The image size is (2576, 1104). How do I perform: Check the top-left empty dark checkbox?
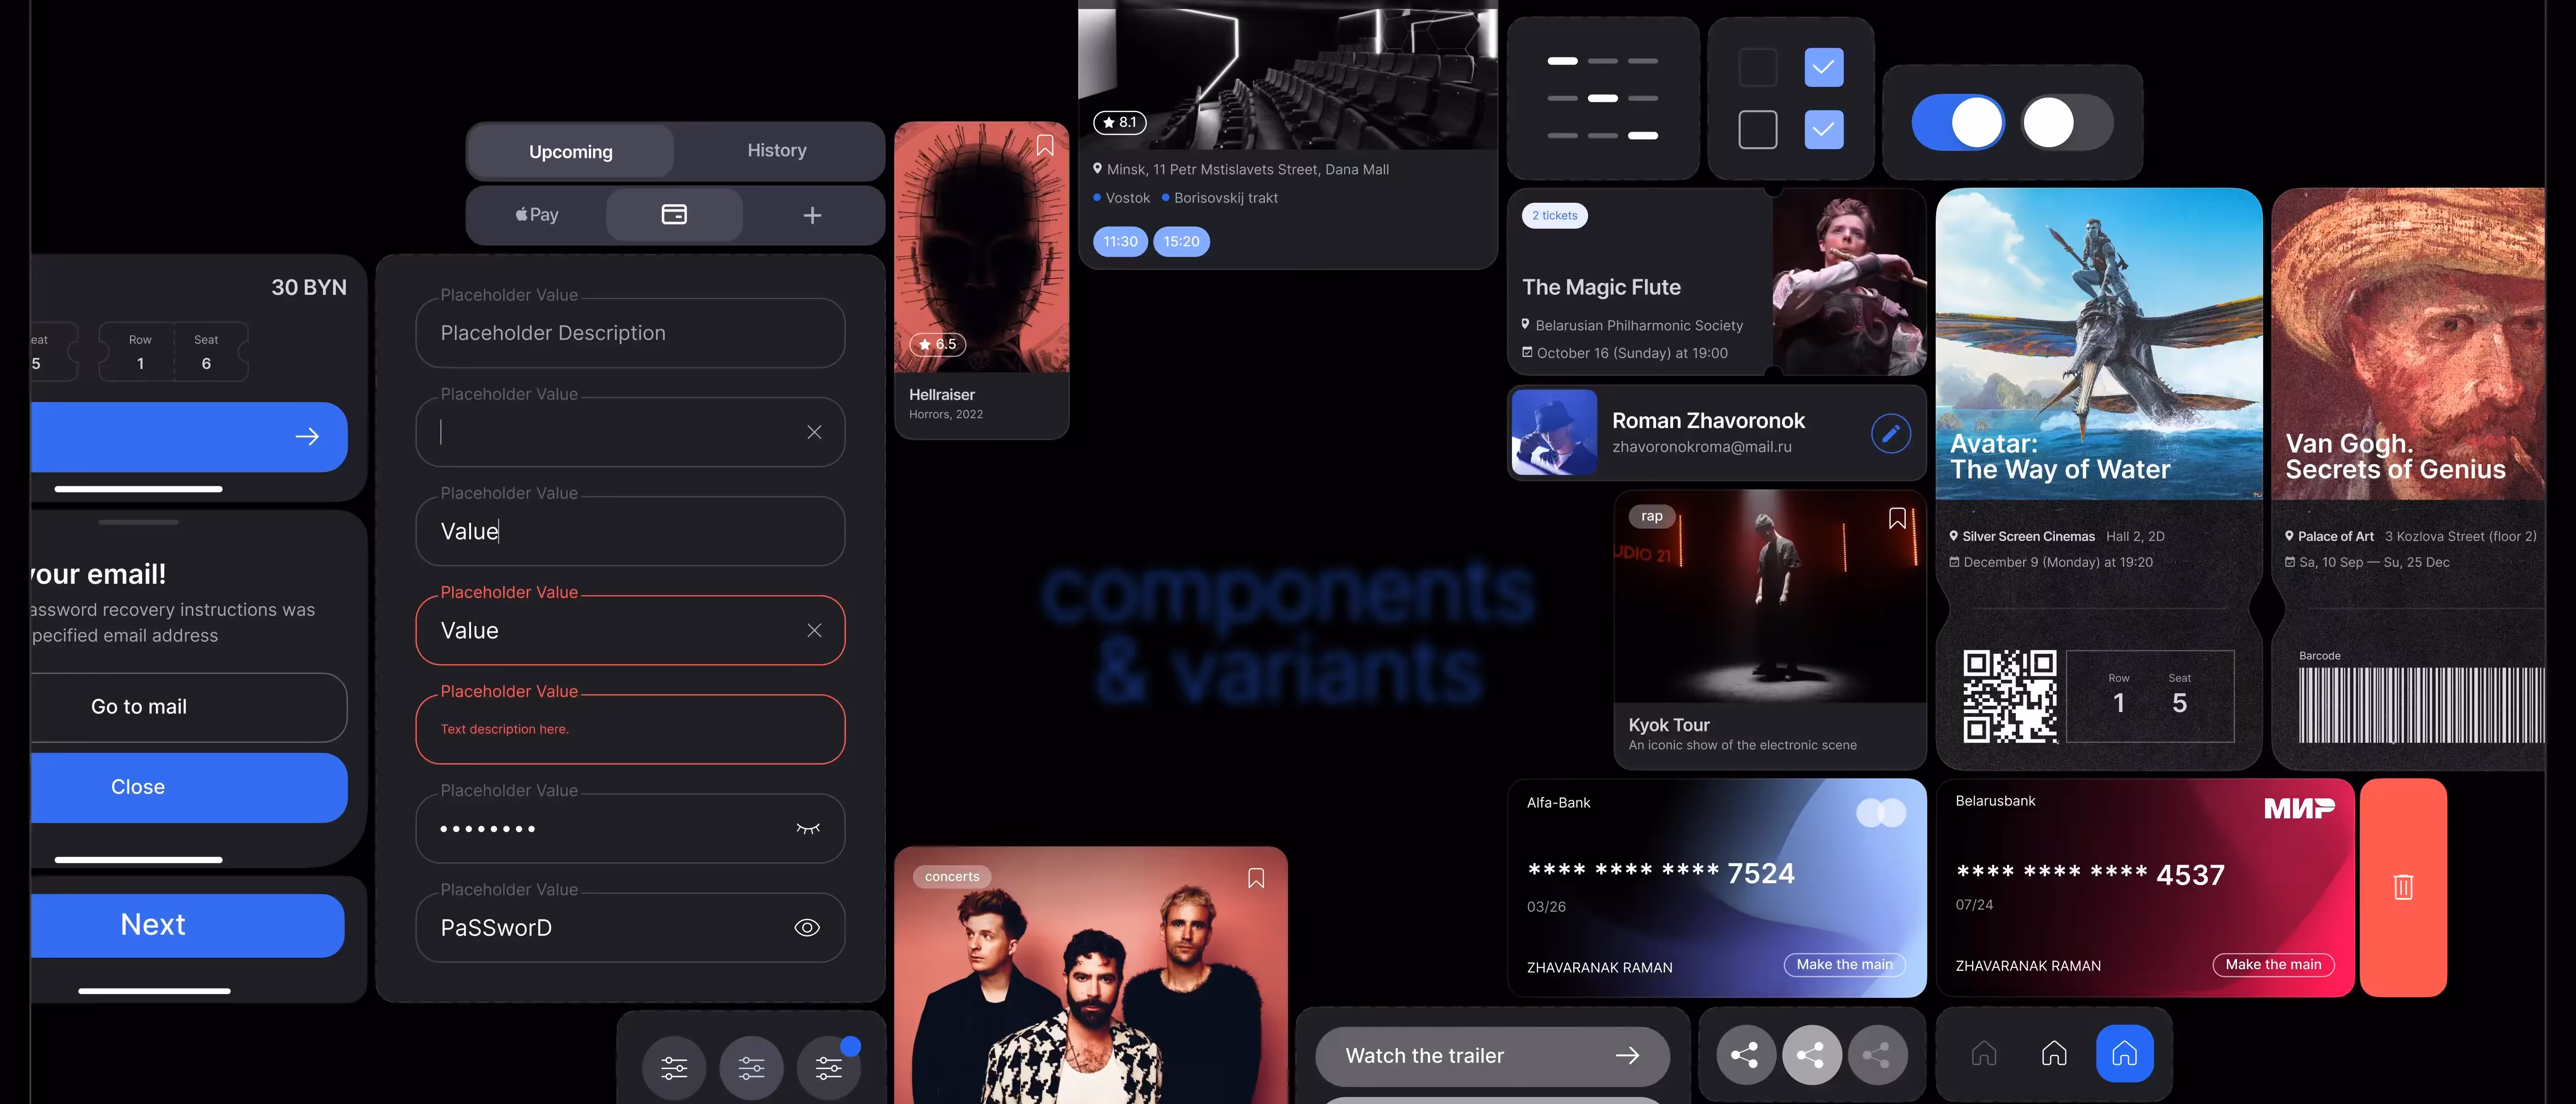(1757, 68)
